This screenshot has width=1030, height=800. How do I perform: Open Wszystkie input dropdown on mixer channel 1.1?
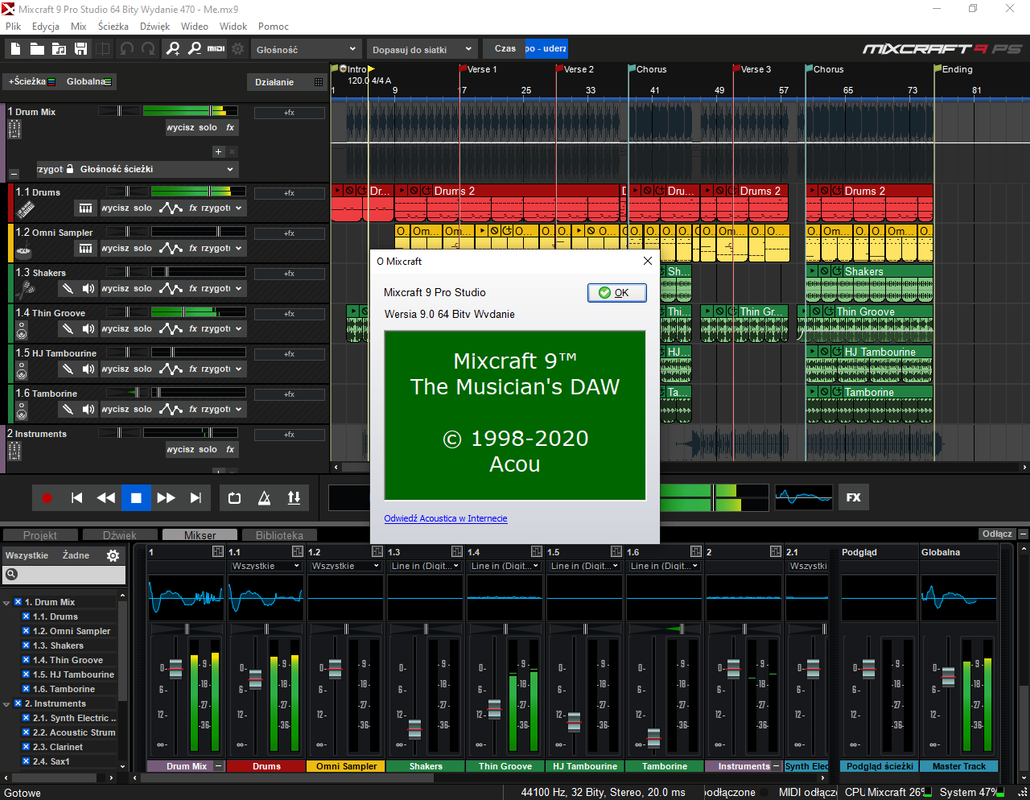pyautogui.click(x=265, y=566)
